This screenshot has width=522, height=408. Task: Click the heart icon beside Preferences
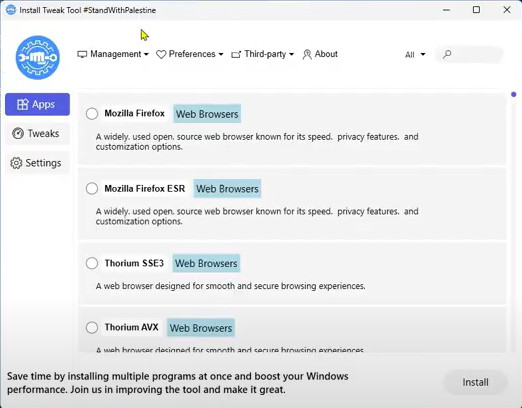[161, 54]
